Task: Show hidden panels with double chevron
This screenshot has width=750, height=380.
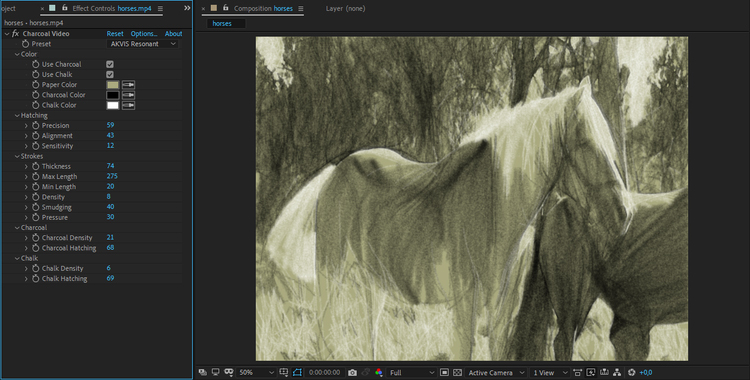Action: (187, 8)
